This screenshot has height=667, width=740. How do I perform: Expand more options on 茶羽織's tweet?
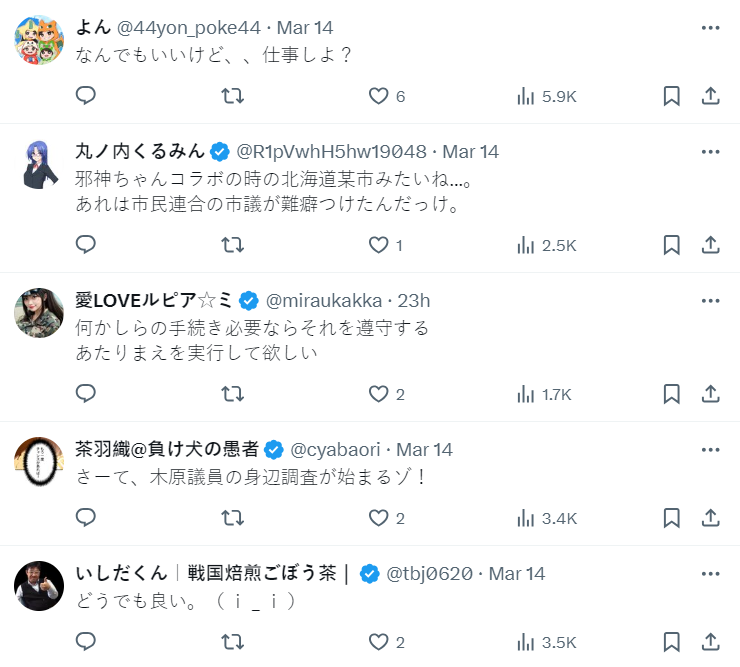pos(711,449)
